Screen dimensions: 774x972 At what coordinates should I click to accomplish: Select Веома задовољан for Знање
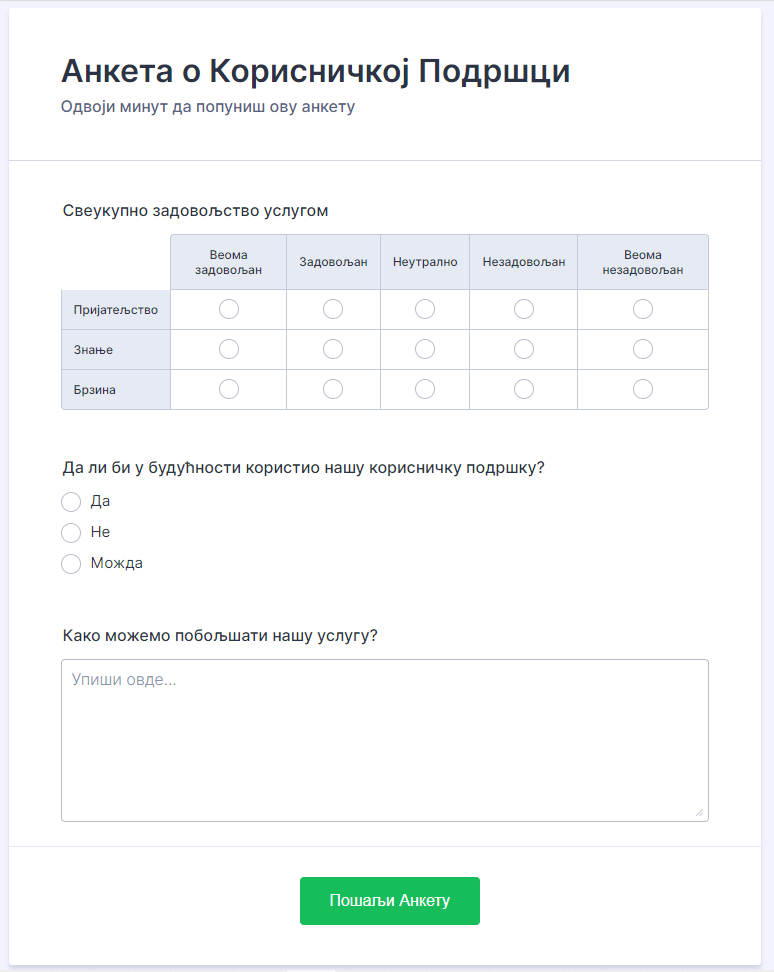[229, 349]
